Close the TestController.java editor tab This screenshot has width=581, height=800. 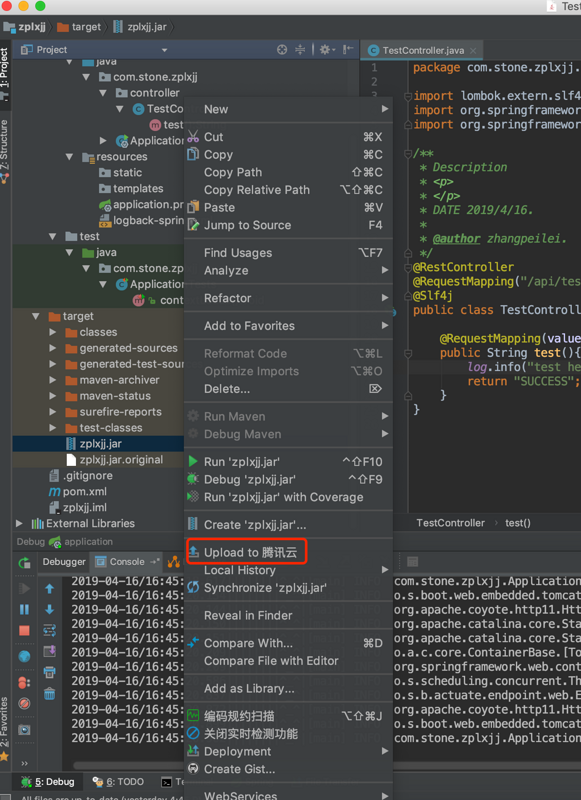tap(473, 51)
